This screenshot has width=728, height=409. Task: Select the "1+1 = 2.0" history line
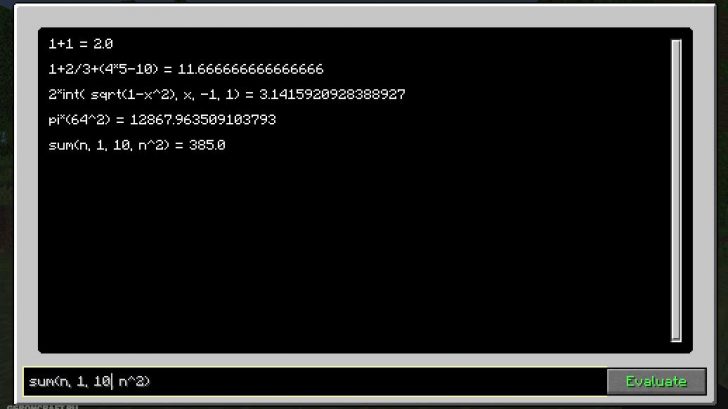point(80,44)
